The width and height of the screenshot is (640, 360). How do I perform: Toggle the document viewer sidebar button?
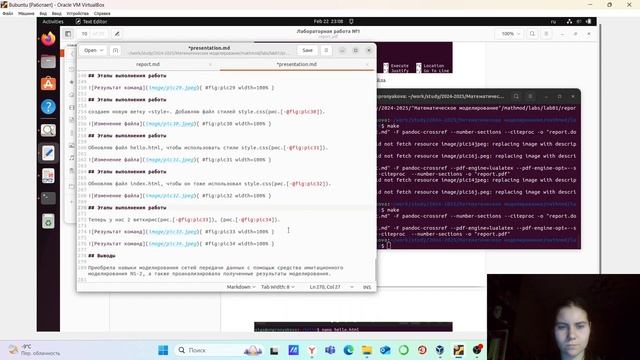point(68,34)
